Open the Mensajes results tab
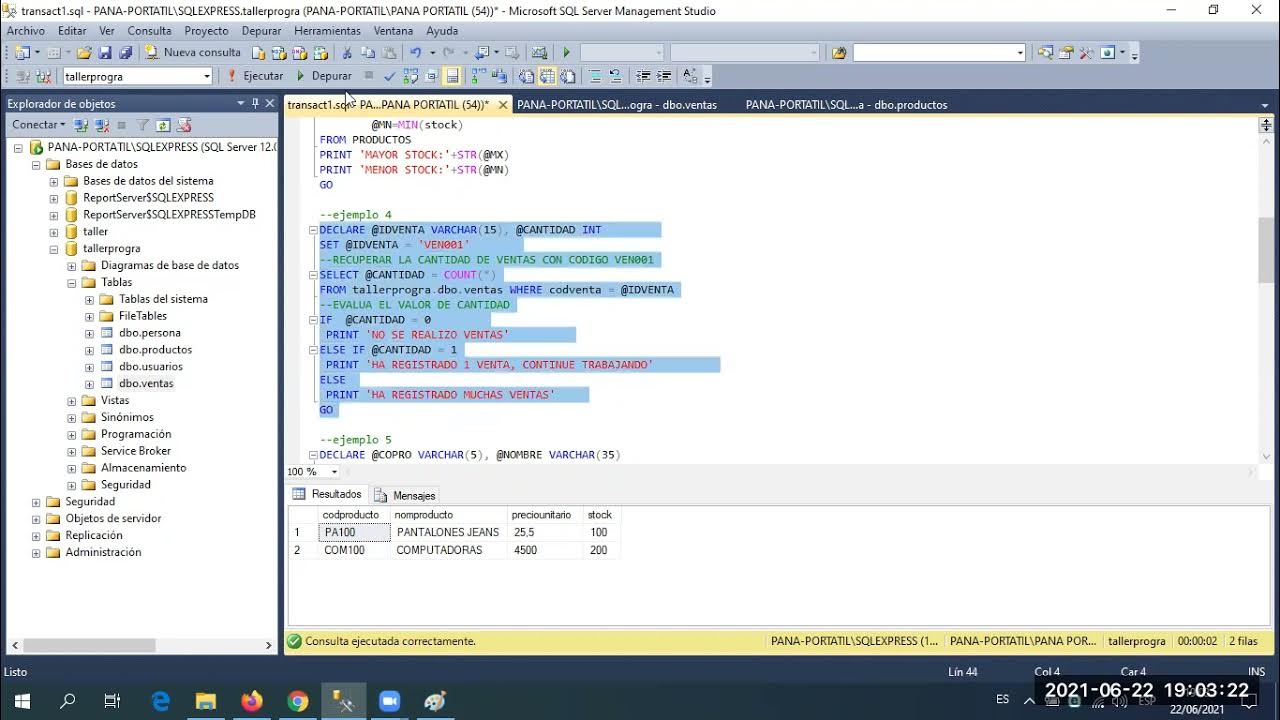 405,495
